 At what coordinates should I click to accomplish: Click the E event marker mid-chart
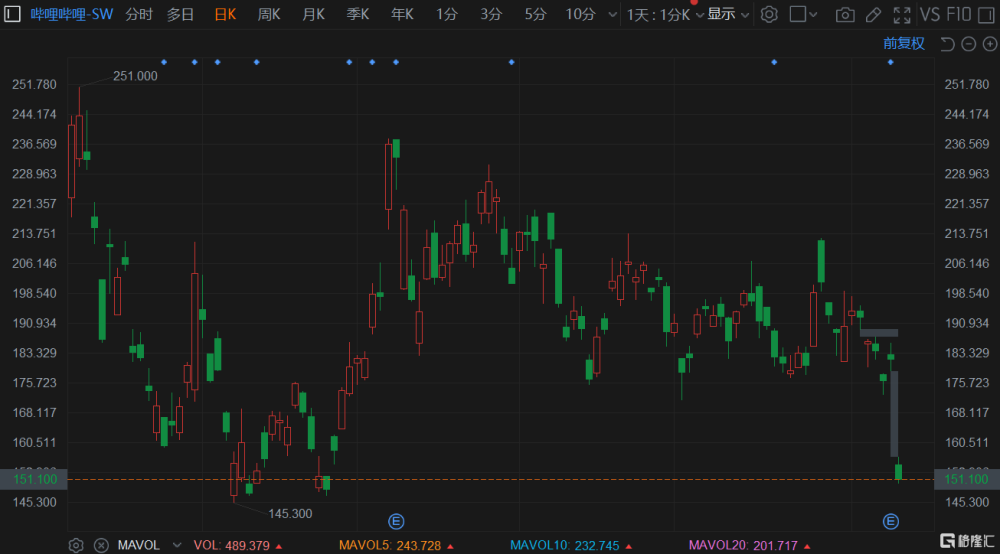tap(396, 522)
